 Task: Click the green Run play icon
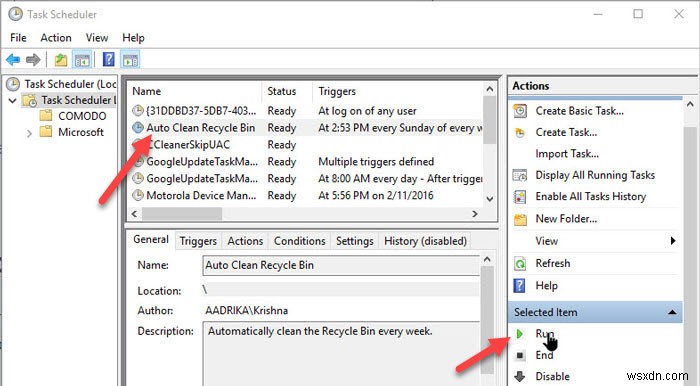point(520,333)
